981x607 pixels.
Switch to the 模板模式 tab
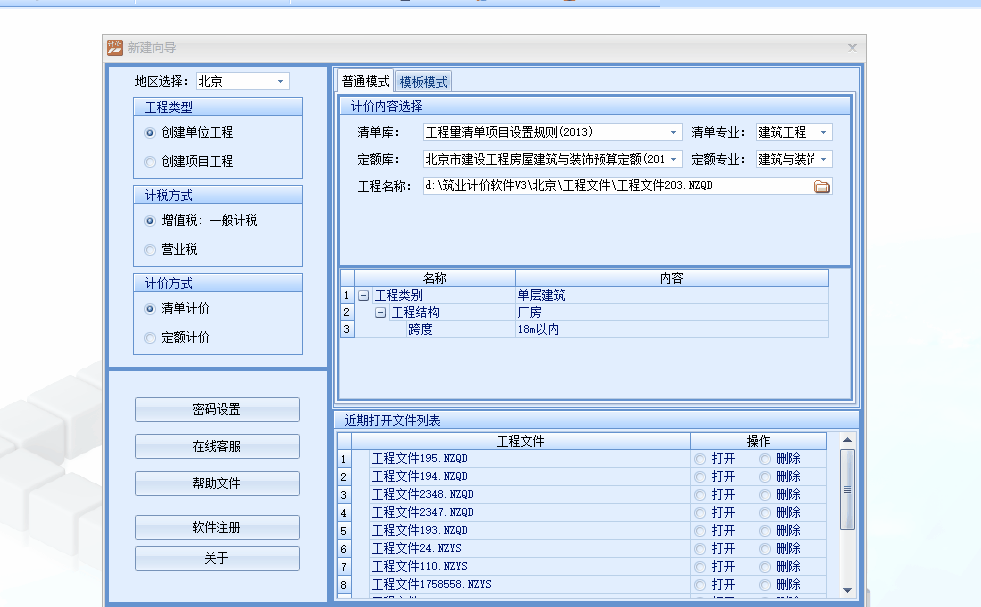424,82
